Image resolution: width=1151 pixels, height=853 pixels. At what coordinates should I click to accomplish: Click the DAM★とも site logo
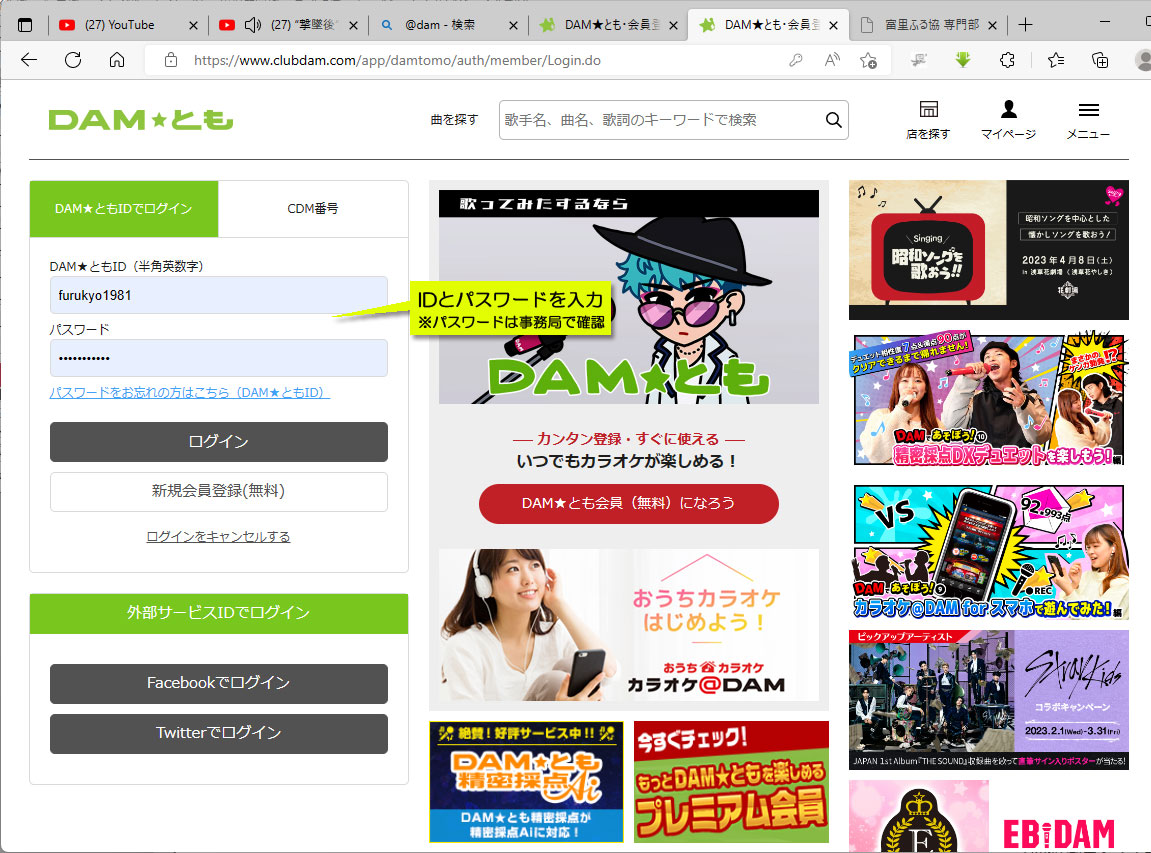click(x=141, y=120)
